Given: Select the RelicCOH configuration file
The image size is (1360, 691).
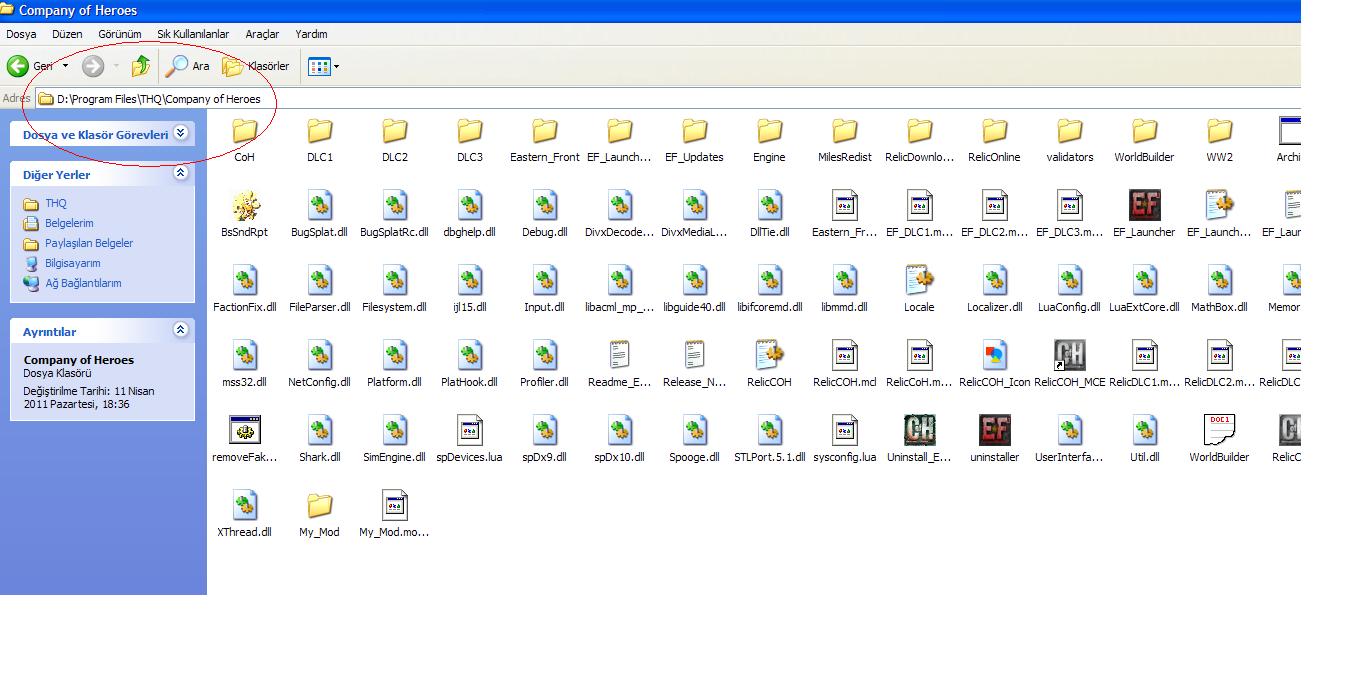Looking at the screenshot, I should pos(769,365).
